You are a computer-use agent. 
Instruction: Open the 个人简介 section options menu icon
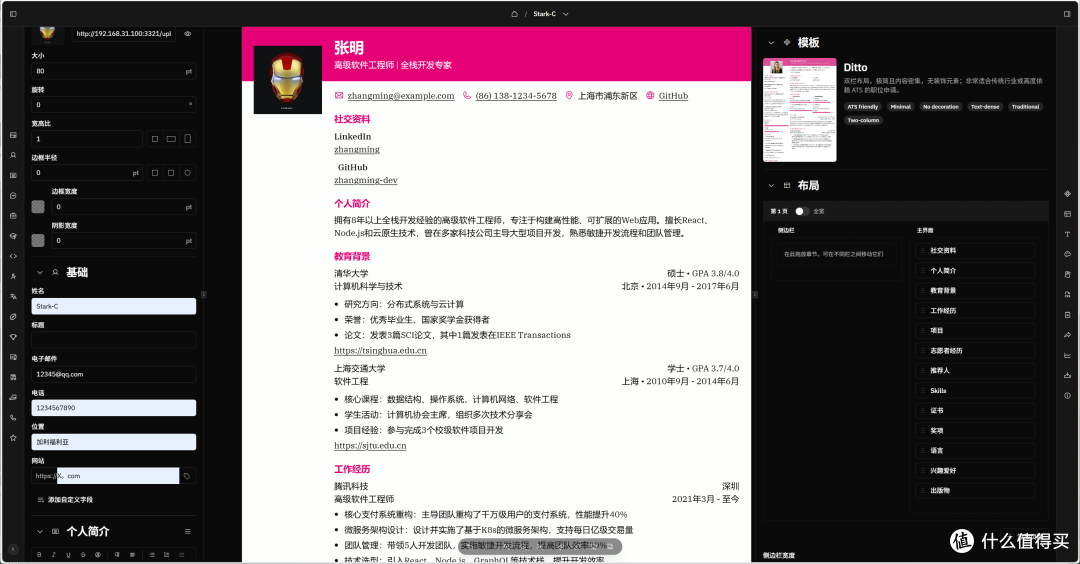pyautogui.click(x=187, y=532)
